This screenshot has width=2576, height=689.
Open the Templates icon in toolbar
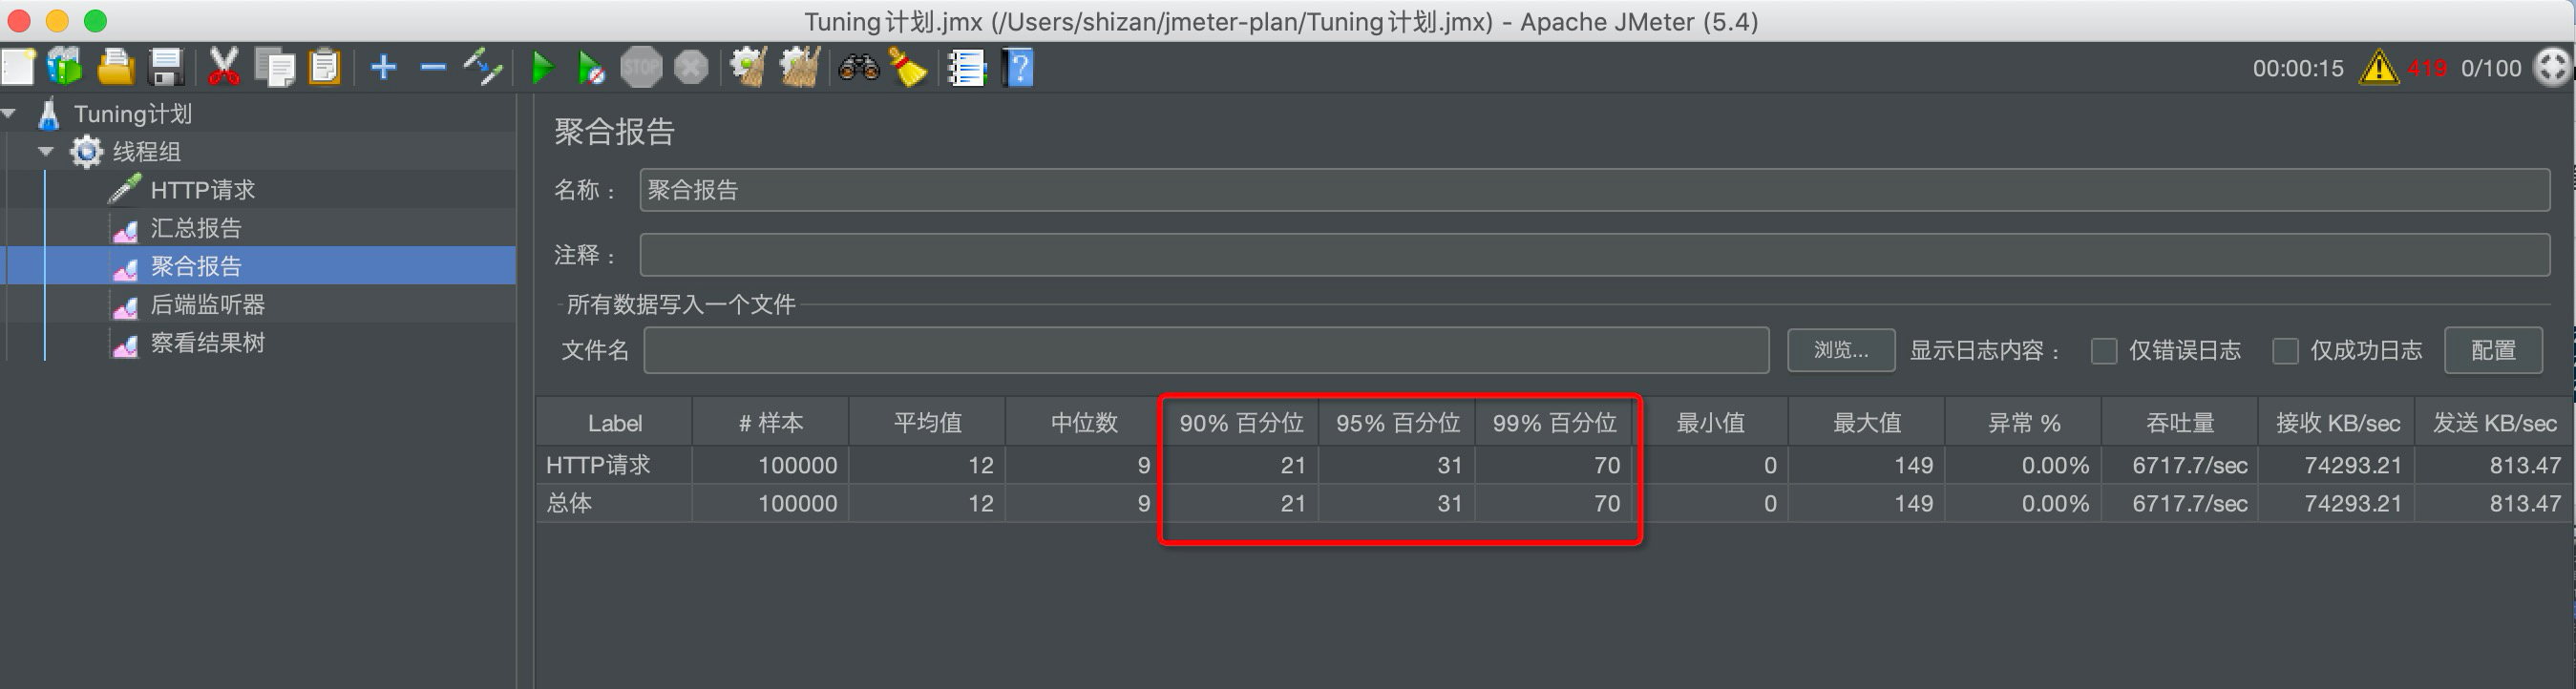tap(65, 68)
